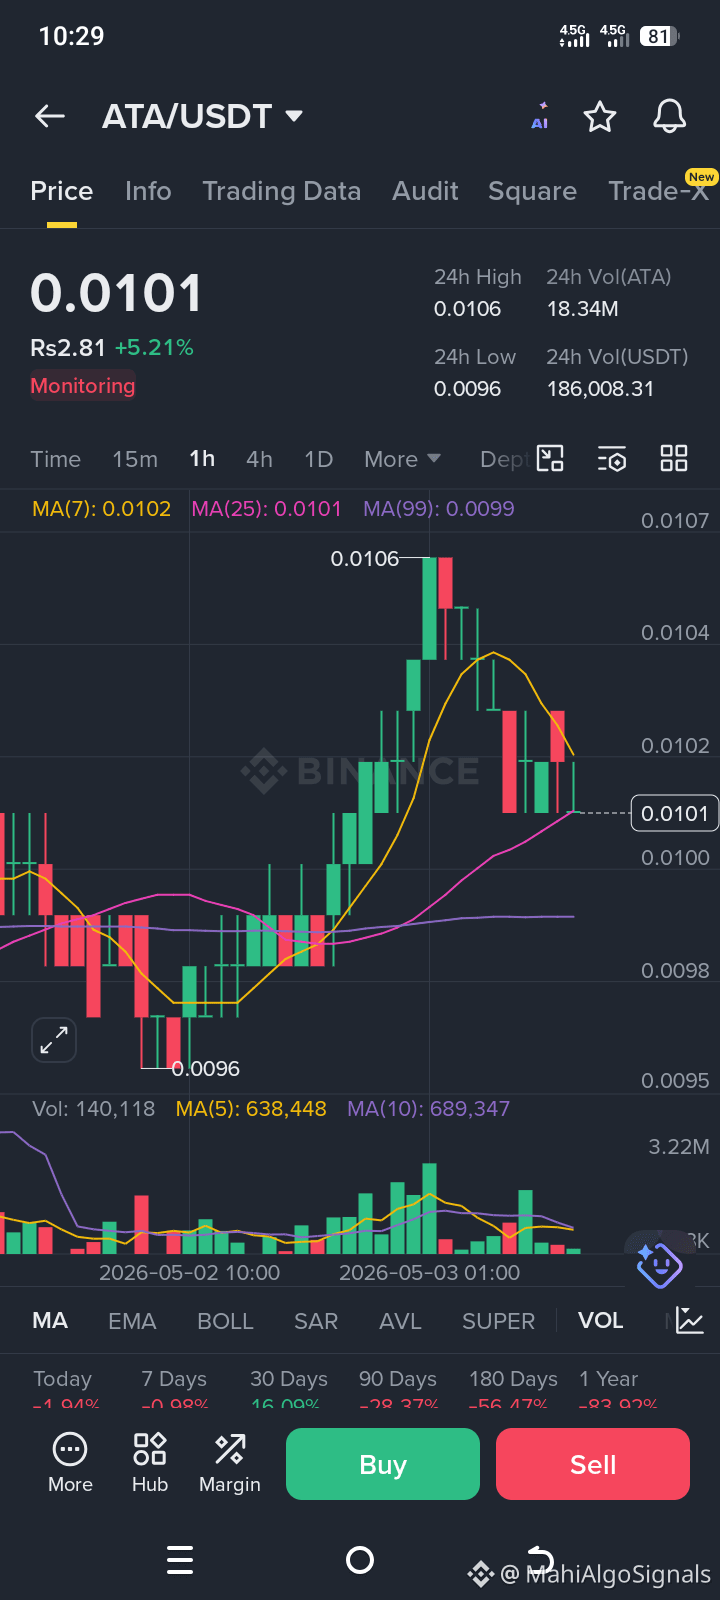The image size is (720, 1600).
Task: Add ATA/USDT to favorites with the star
Action: tap(600, 116)
